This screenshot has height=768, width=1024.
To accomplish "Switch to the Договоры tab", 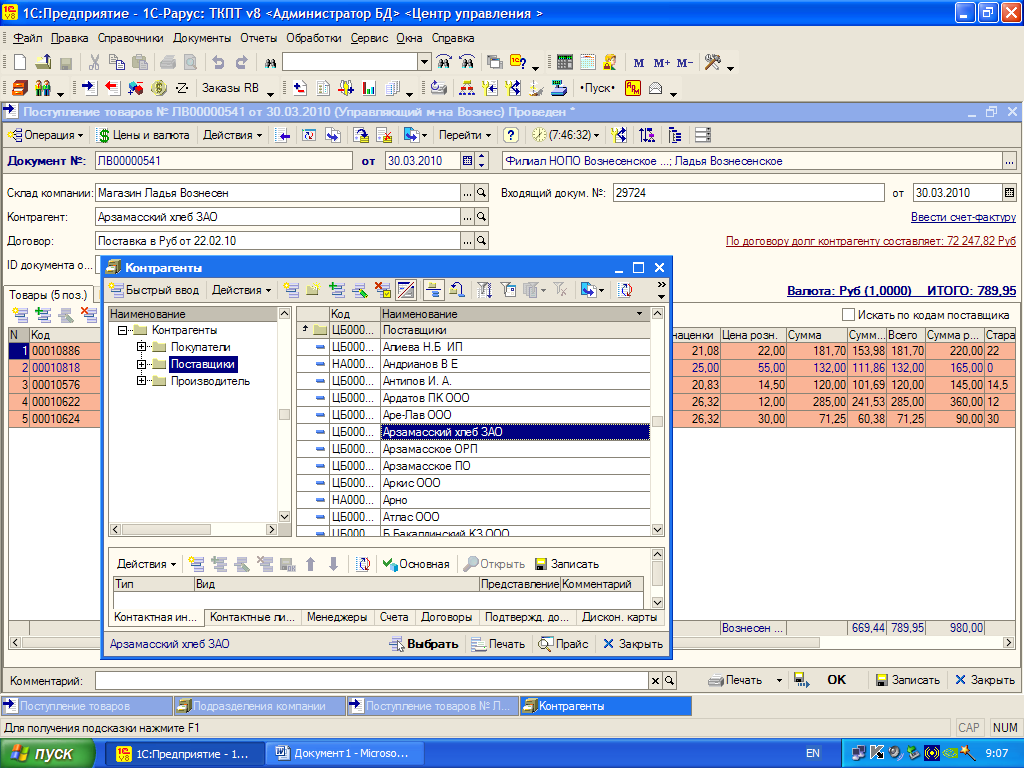I will click(447, 617).
